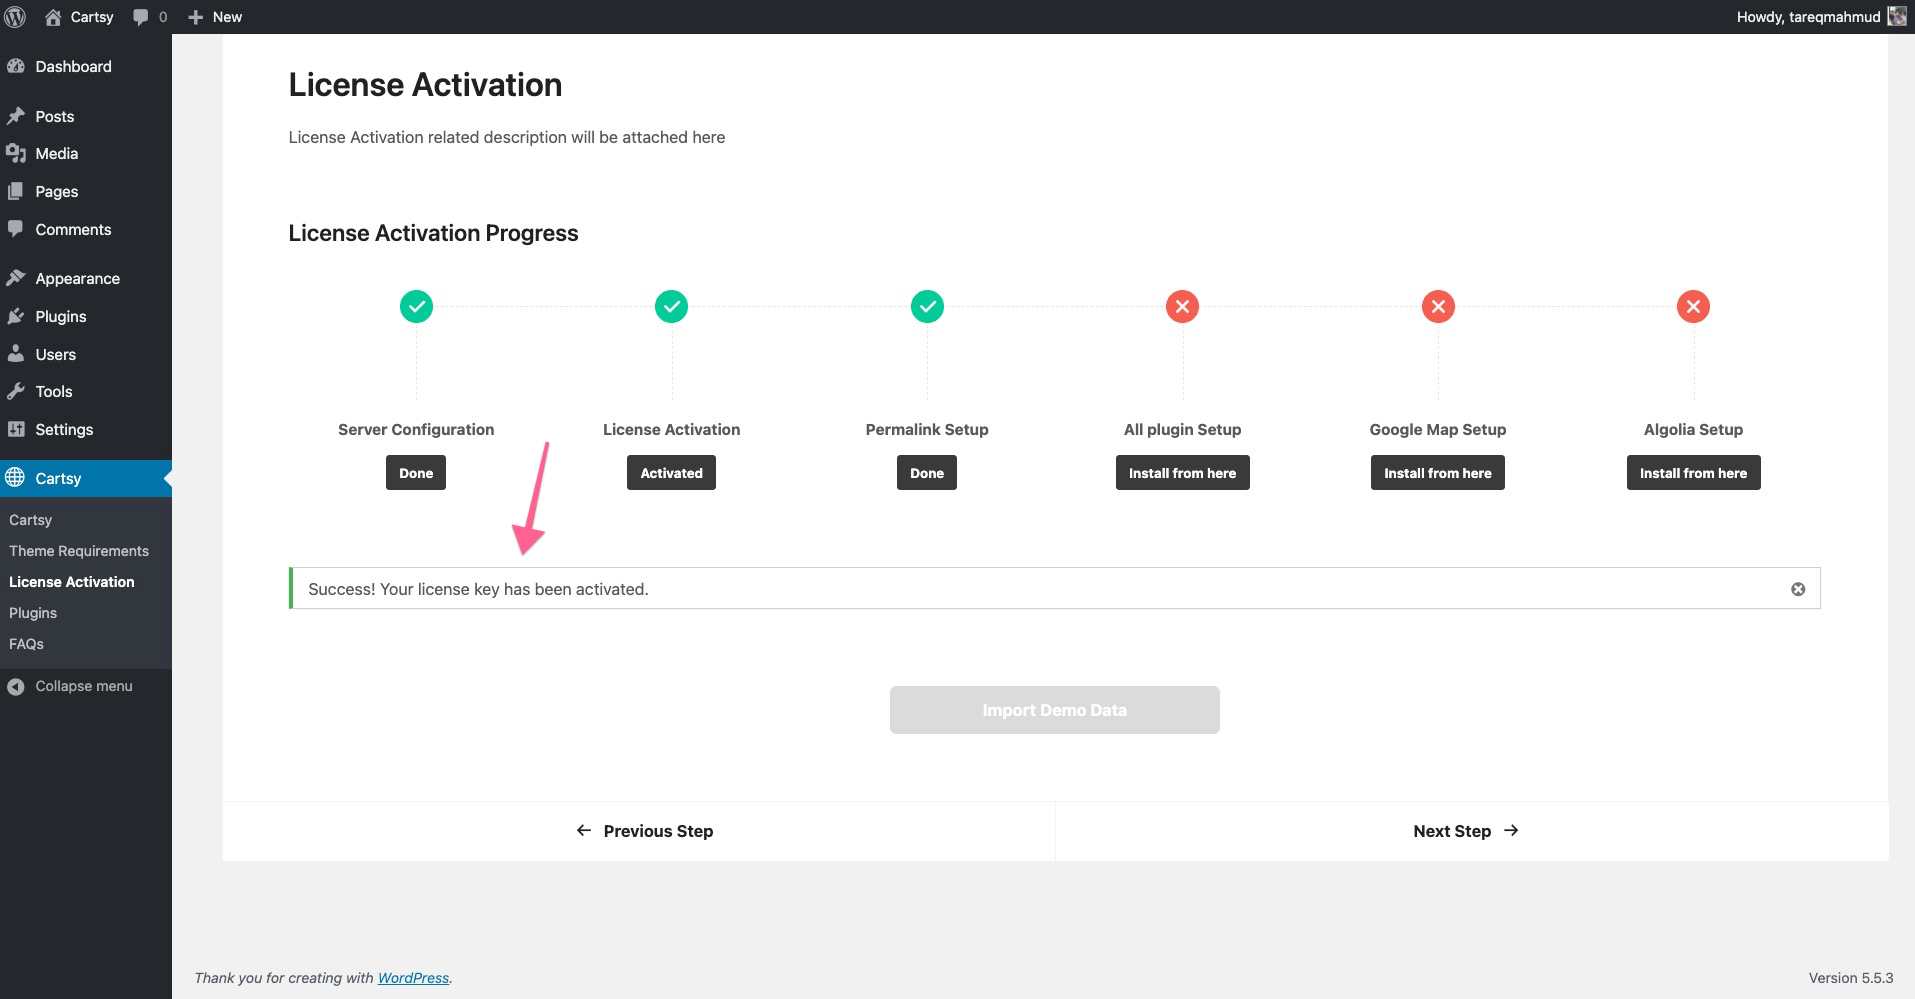The image size is (1915, 999).
Task: Click the Settings sliders icon
Action: (x=16, y=429)
